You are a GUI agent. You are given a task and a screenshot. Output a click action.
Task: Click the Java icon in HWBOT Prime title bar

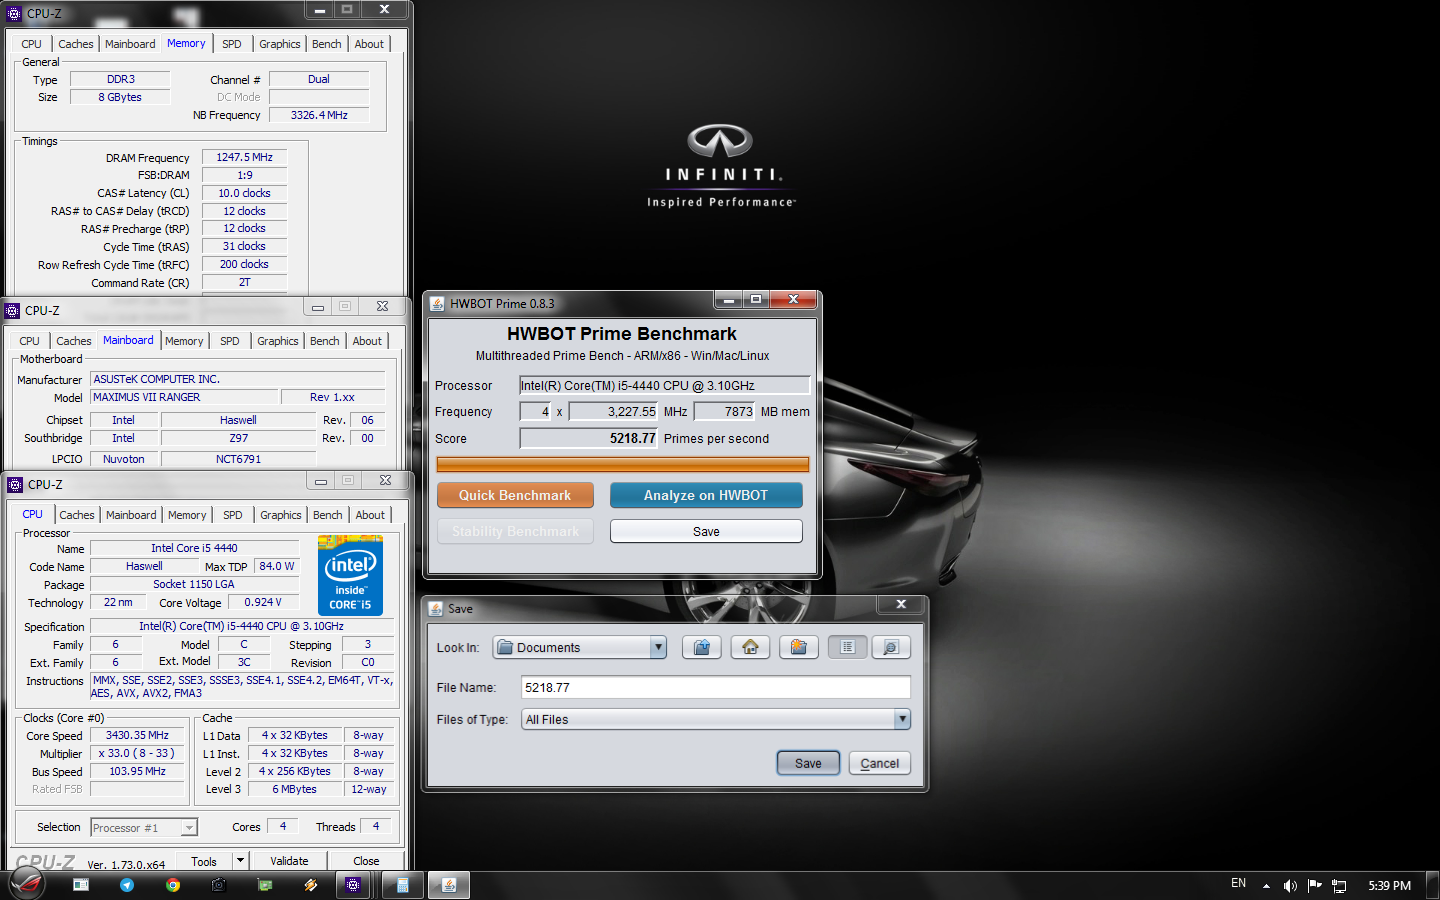coord(437,303)
